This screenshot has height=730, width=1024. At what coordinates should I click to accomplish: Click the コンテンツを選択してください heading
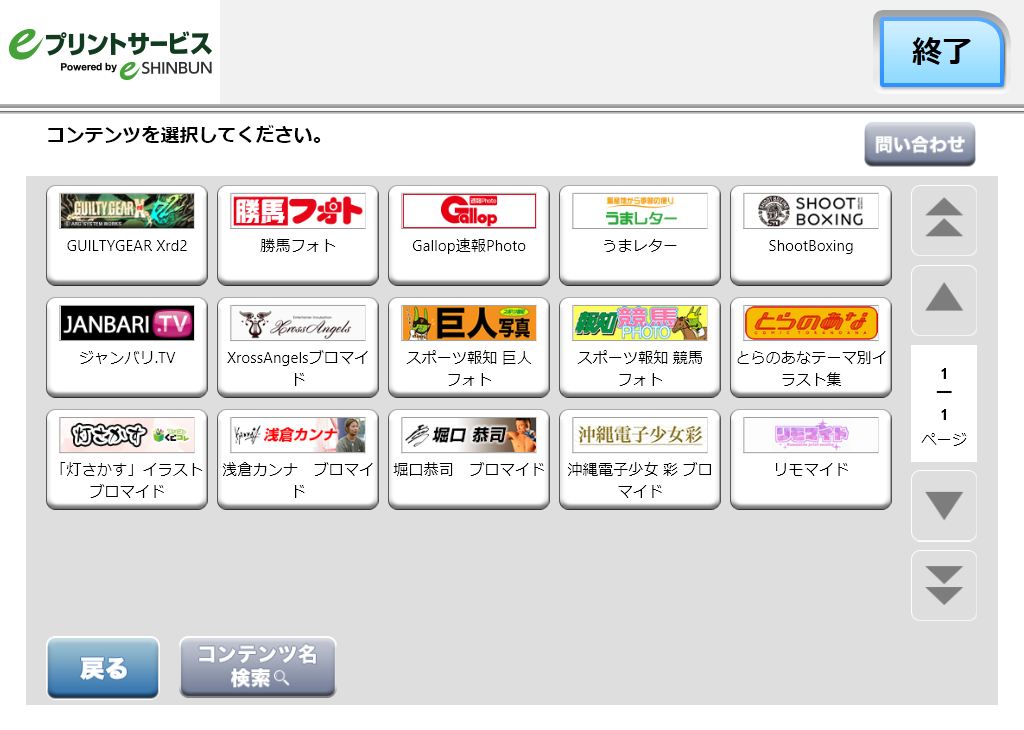185,135
